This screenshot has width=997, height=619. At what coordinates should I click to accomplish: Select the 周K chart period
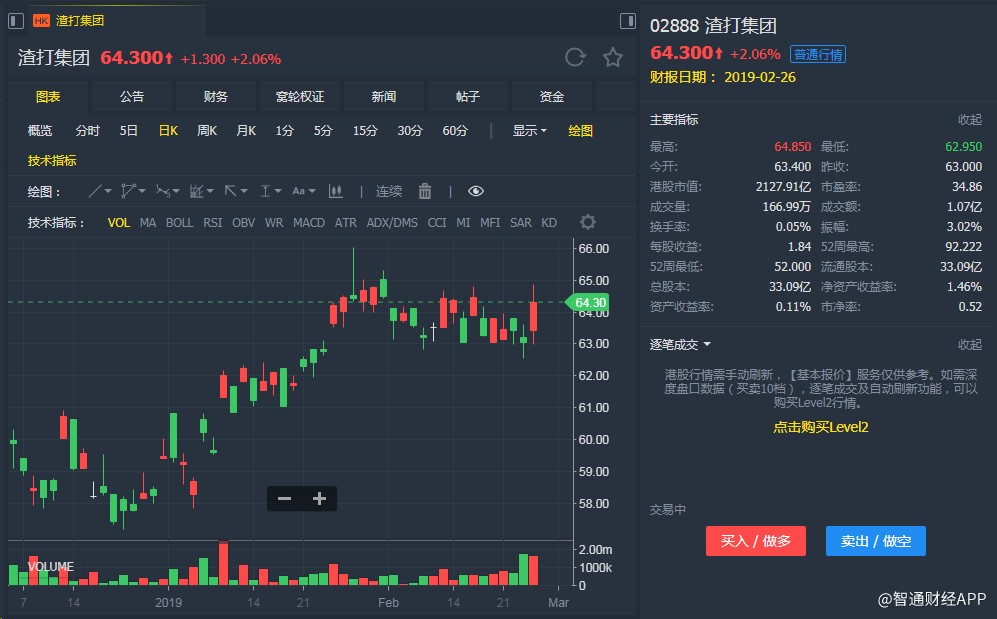click(207, 130)
